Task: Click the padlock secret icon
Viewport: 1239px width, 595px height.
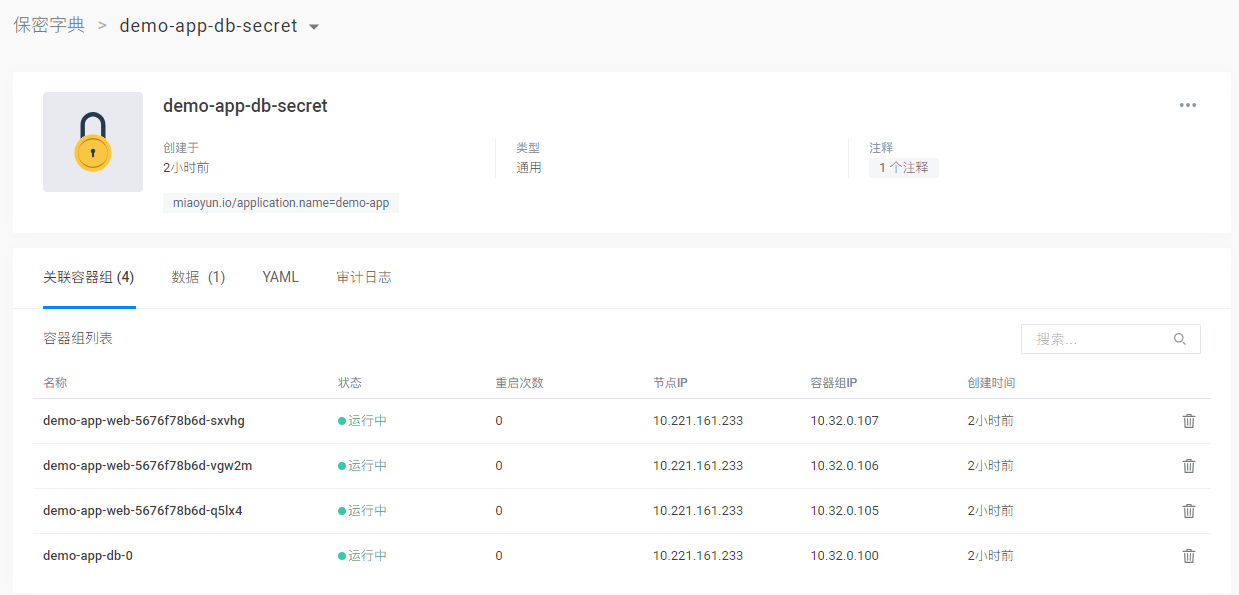Action: (x=92, y=142)
